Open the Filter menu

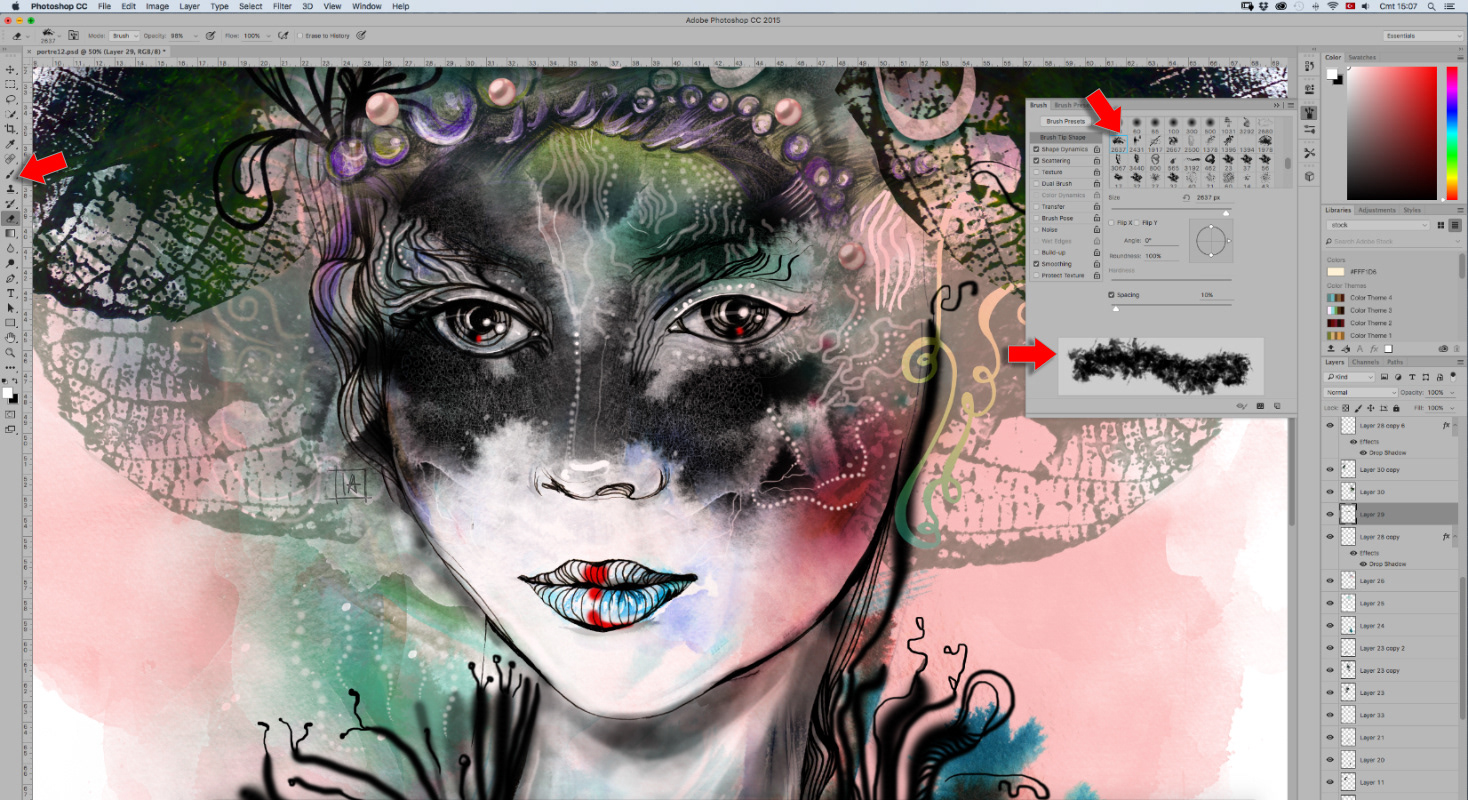coord(282,6)
